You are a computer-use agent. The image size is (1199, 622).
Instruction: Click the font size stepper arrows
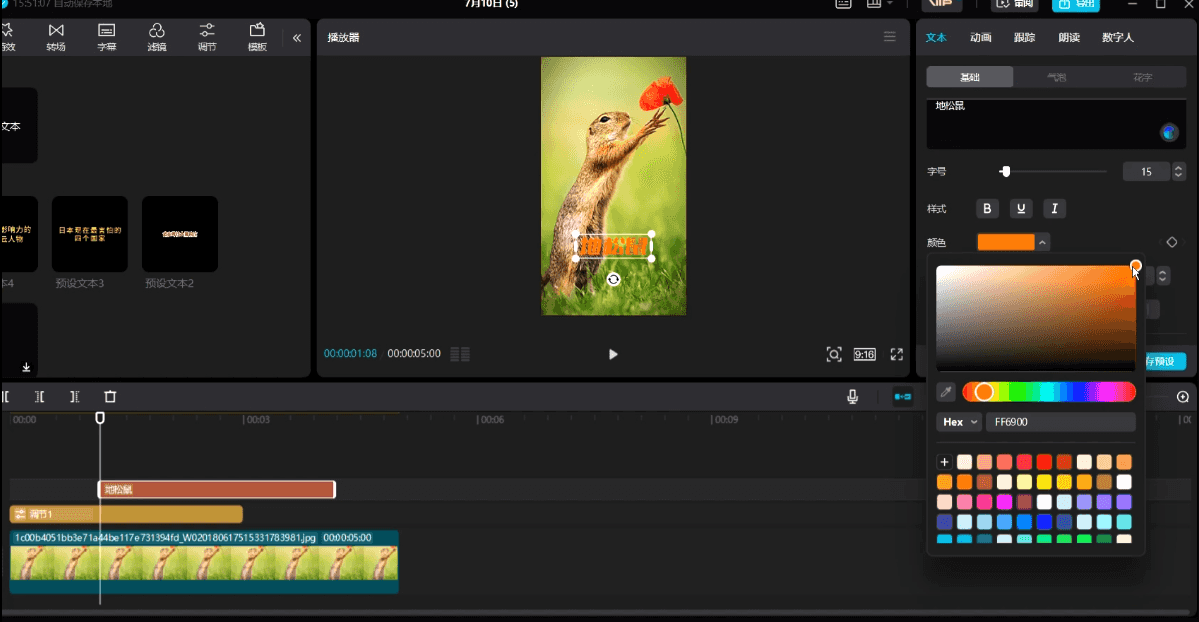(x=1178, y=171)
